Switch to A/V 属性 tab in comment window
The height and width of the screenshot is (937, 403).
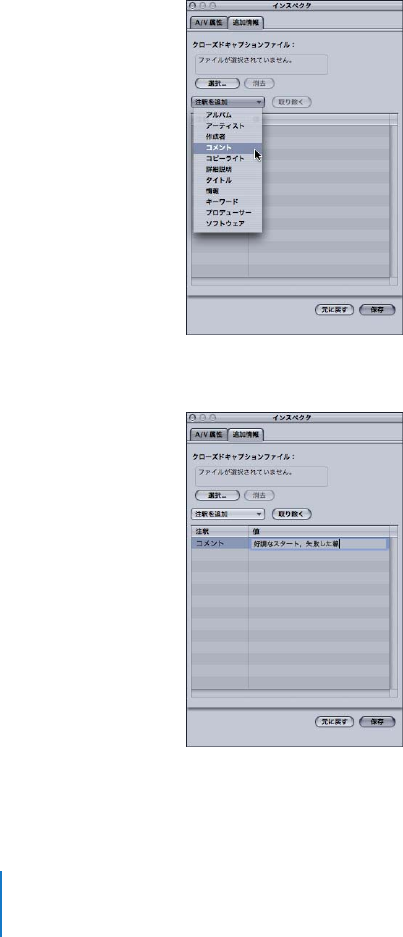207,434
